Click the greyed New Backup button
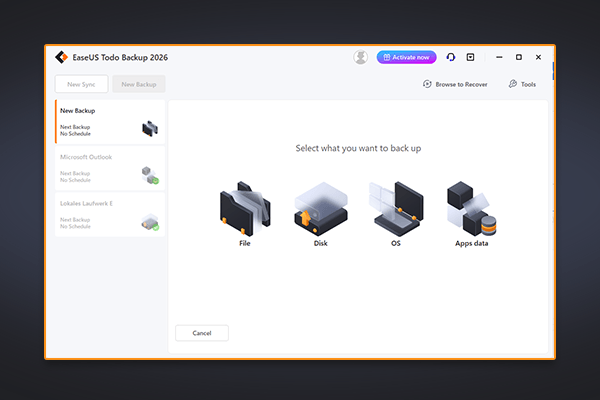Image resolution: width=600 pixels, height=400 pixels. point(139,84)
